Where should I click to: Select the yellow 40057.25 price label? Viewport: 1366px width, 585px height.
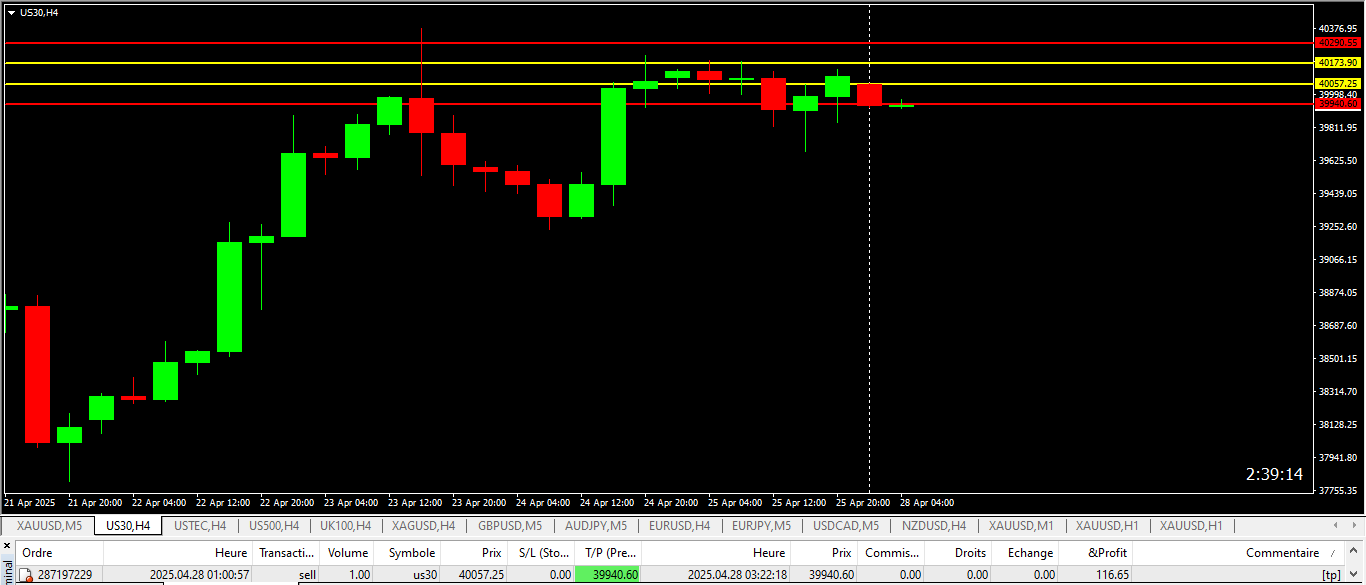[1337, 84]
